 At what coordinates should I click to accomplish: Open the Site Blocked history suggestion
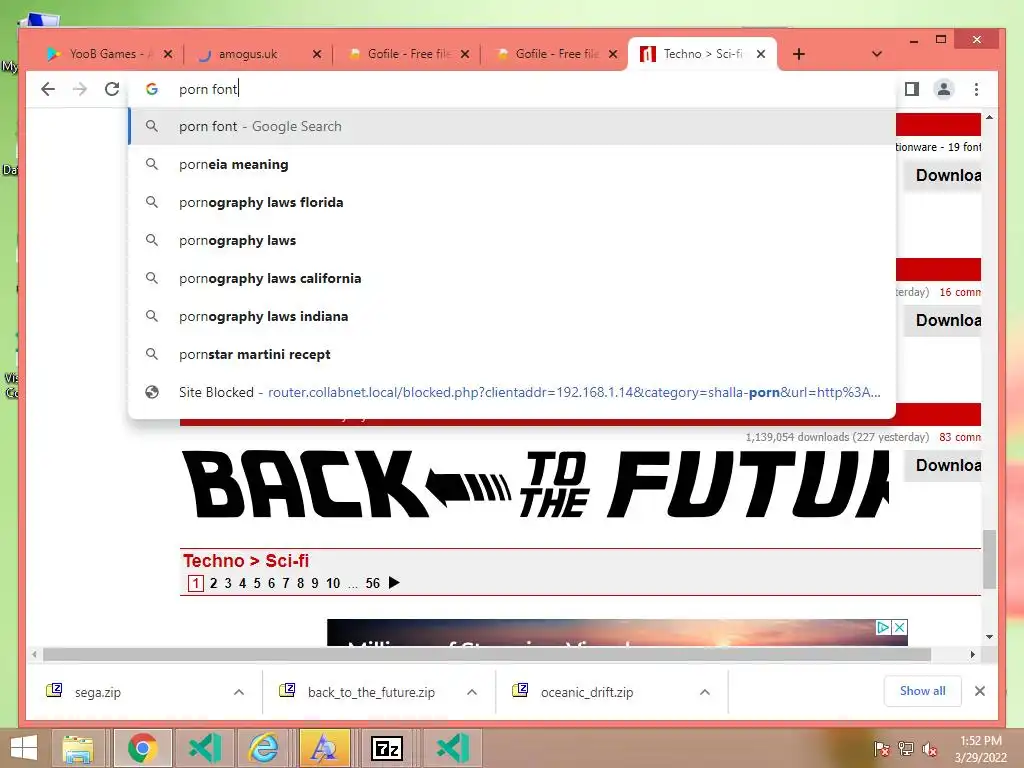(512, 392)
